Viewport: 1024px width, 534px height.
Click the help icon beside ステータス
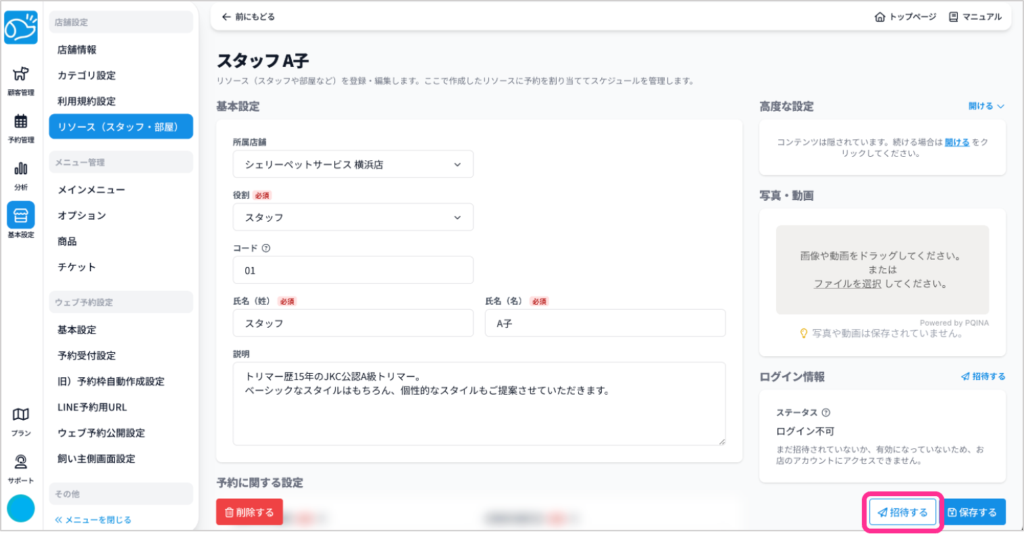[x=826, y=412]
